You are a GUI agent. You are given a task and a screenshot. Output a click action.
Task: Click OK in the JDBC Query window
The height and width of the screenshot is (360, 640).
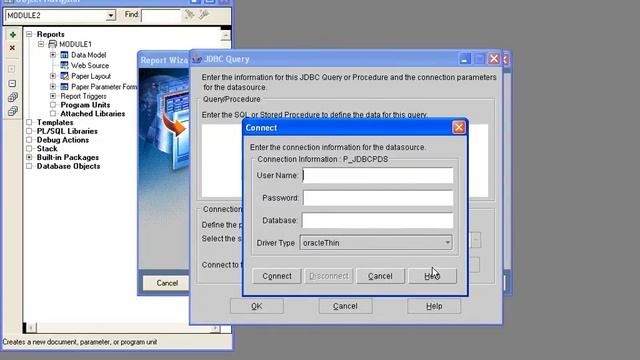(x=257, y=306)
